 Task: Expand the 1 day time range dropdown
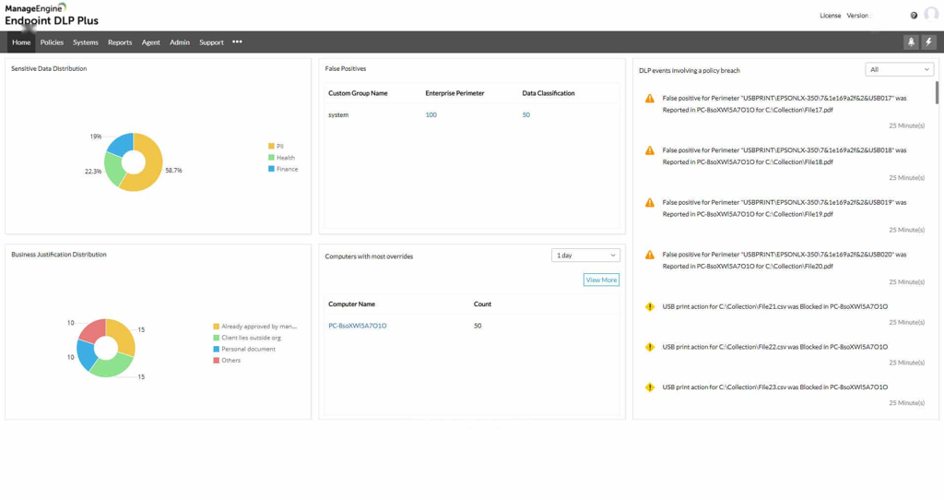coord(585,256)
